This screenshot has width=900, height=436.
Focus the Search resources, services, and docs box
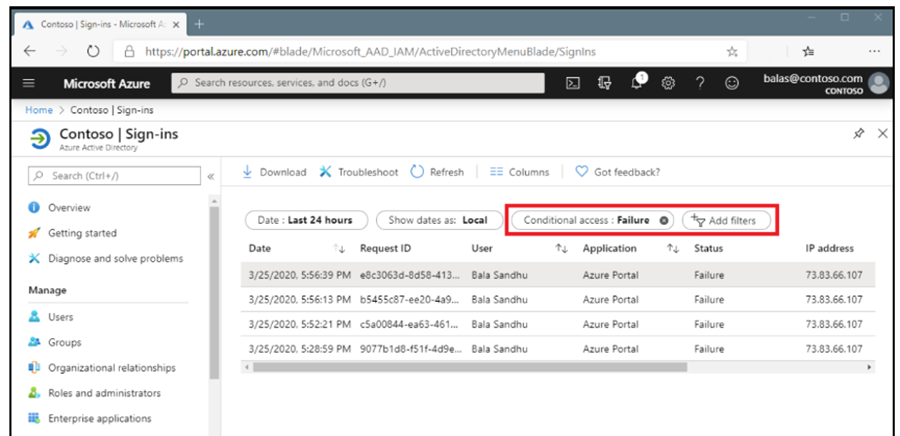[x=358, y=83]
